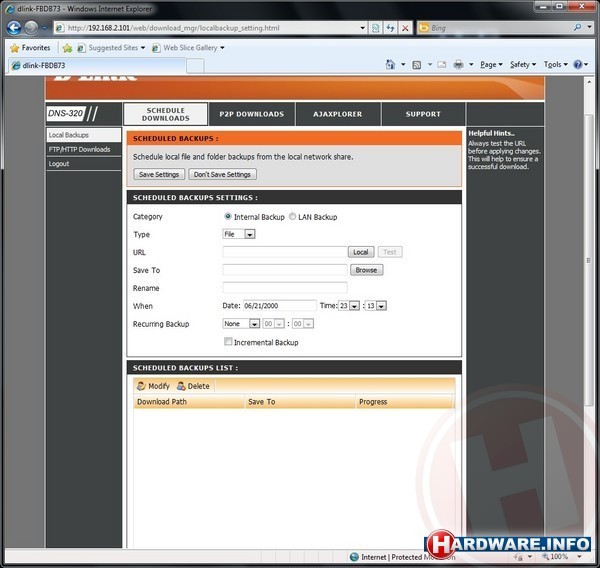This screenshot has width=600, height=568.
Task: Add to Favorites bar star icon
Action: coord(67,48)
